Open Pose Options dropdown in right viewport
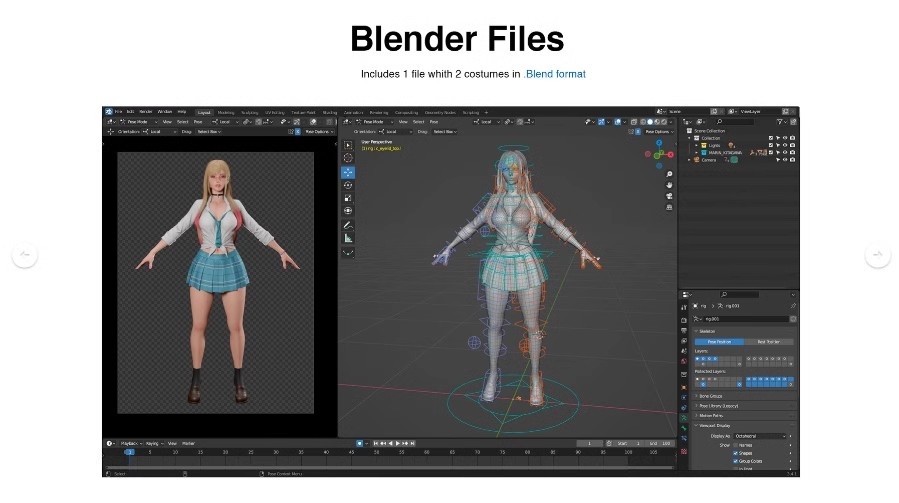899x503 pixels. click(658, 132)
